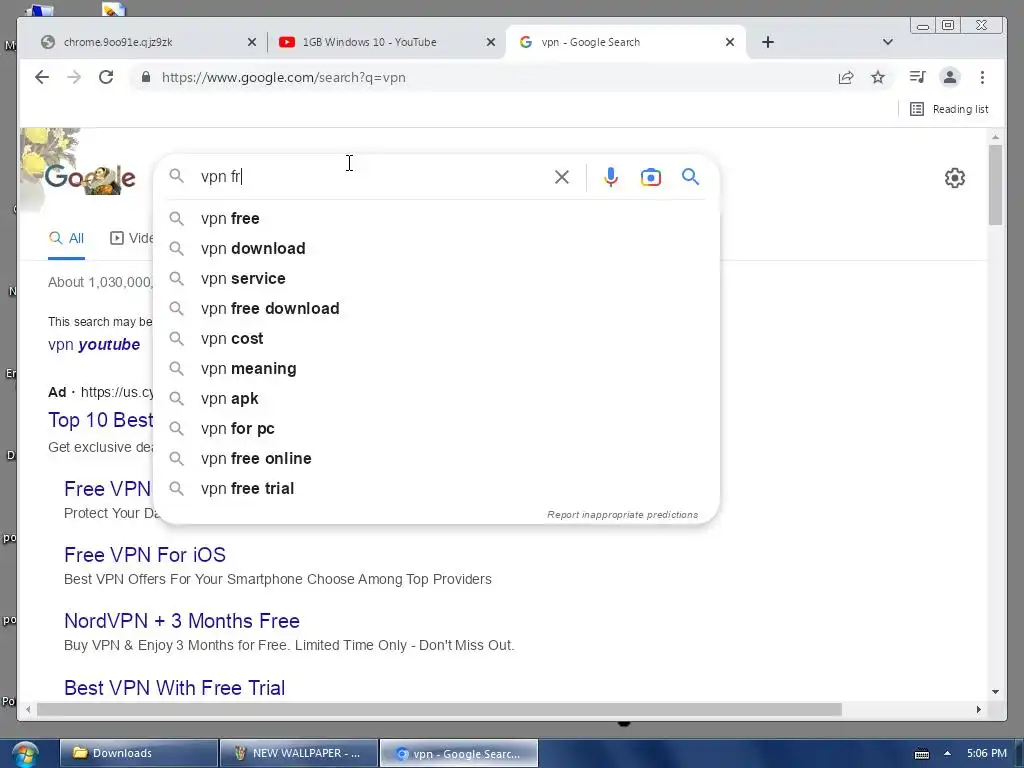This screenshot has height=768, width=1024.
Task: Close the chrome.9oo91e.qjz9zk tab
Action: point(251,42)
